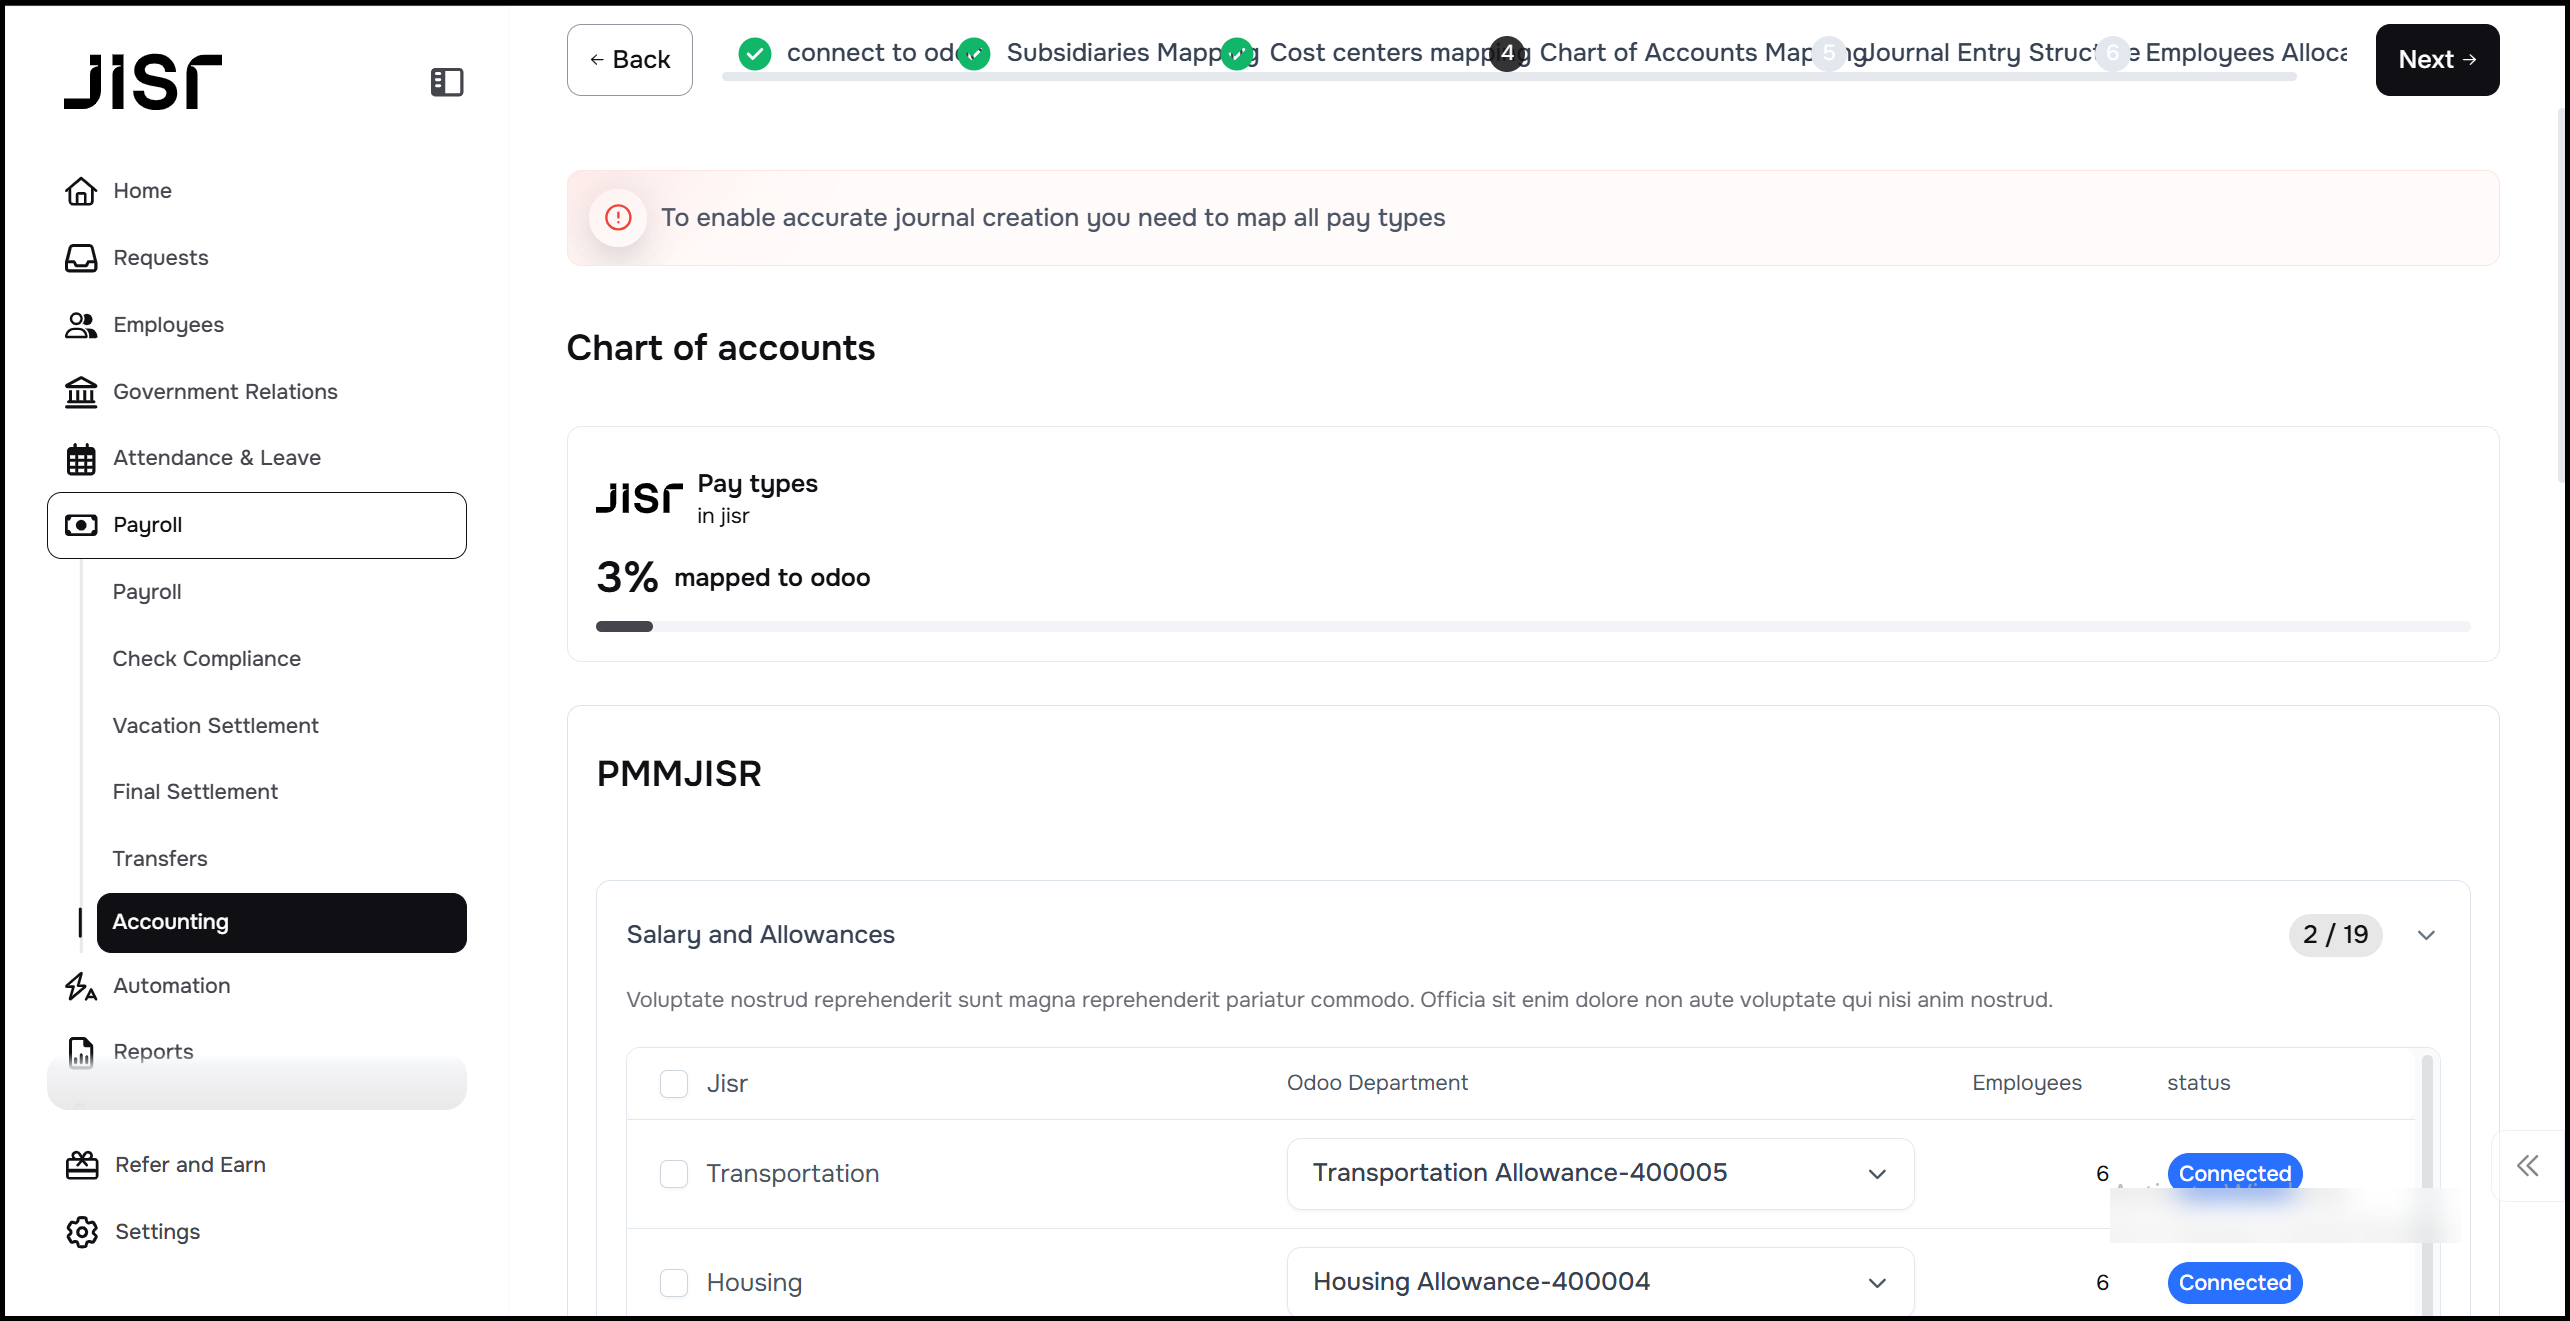
Task: Open Requests inbox icon
Action: (81, 258)
